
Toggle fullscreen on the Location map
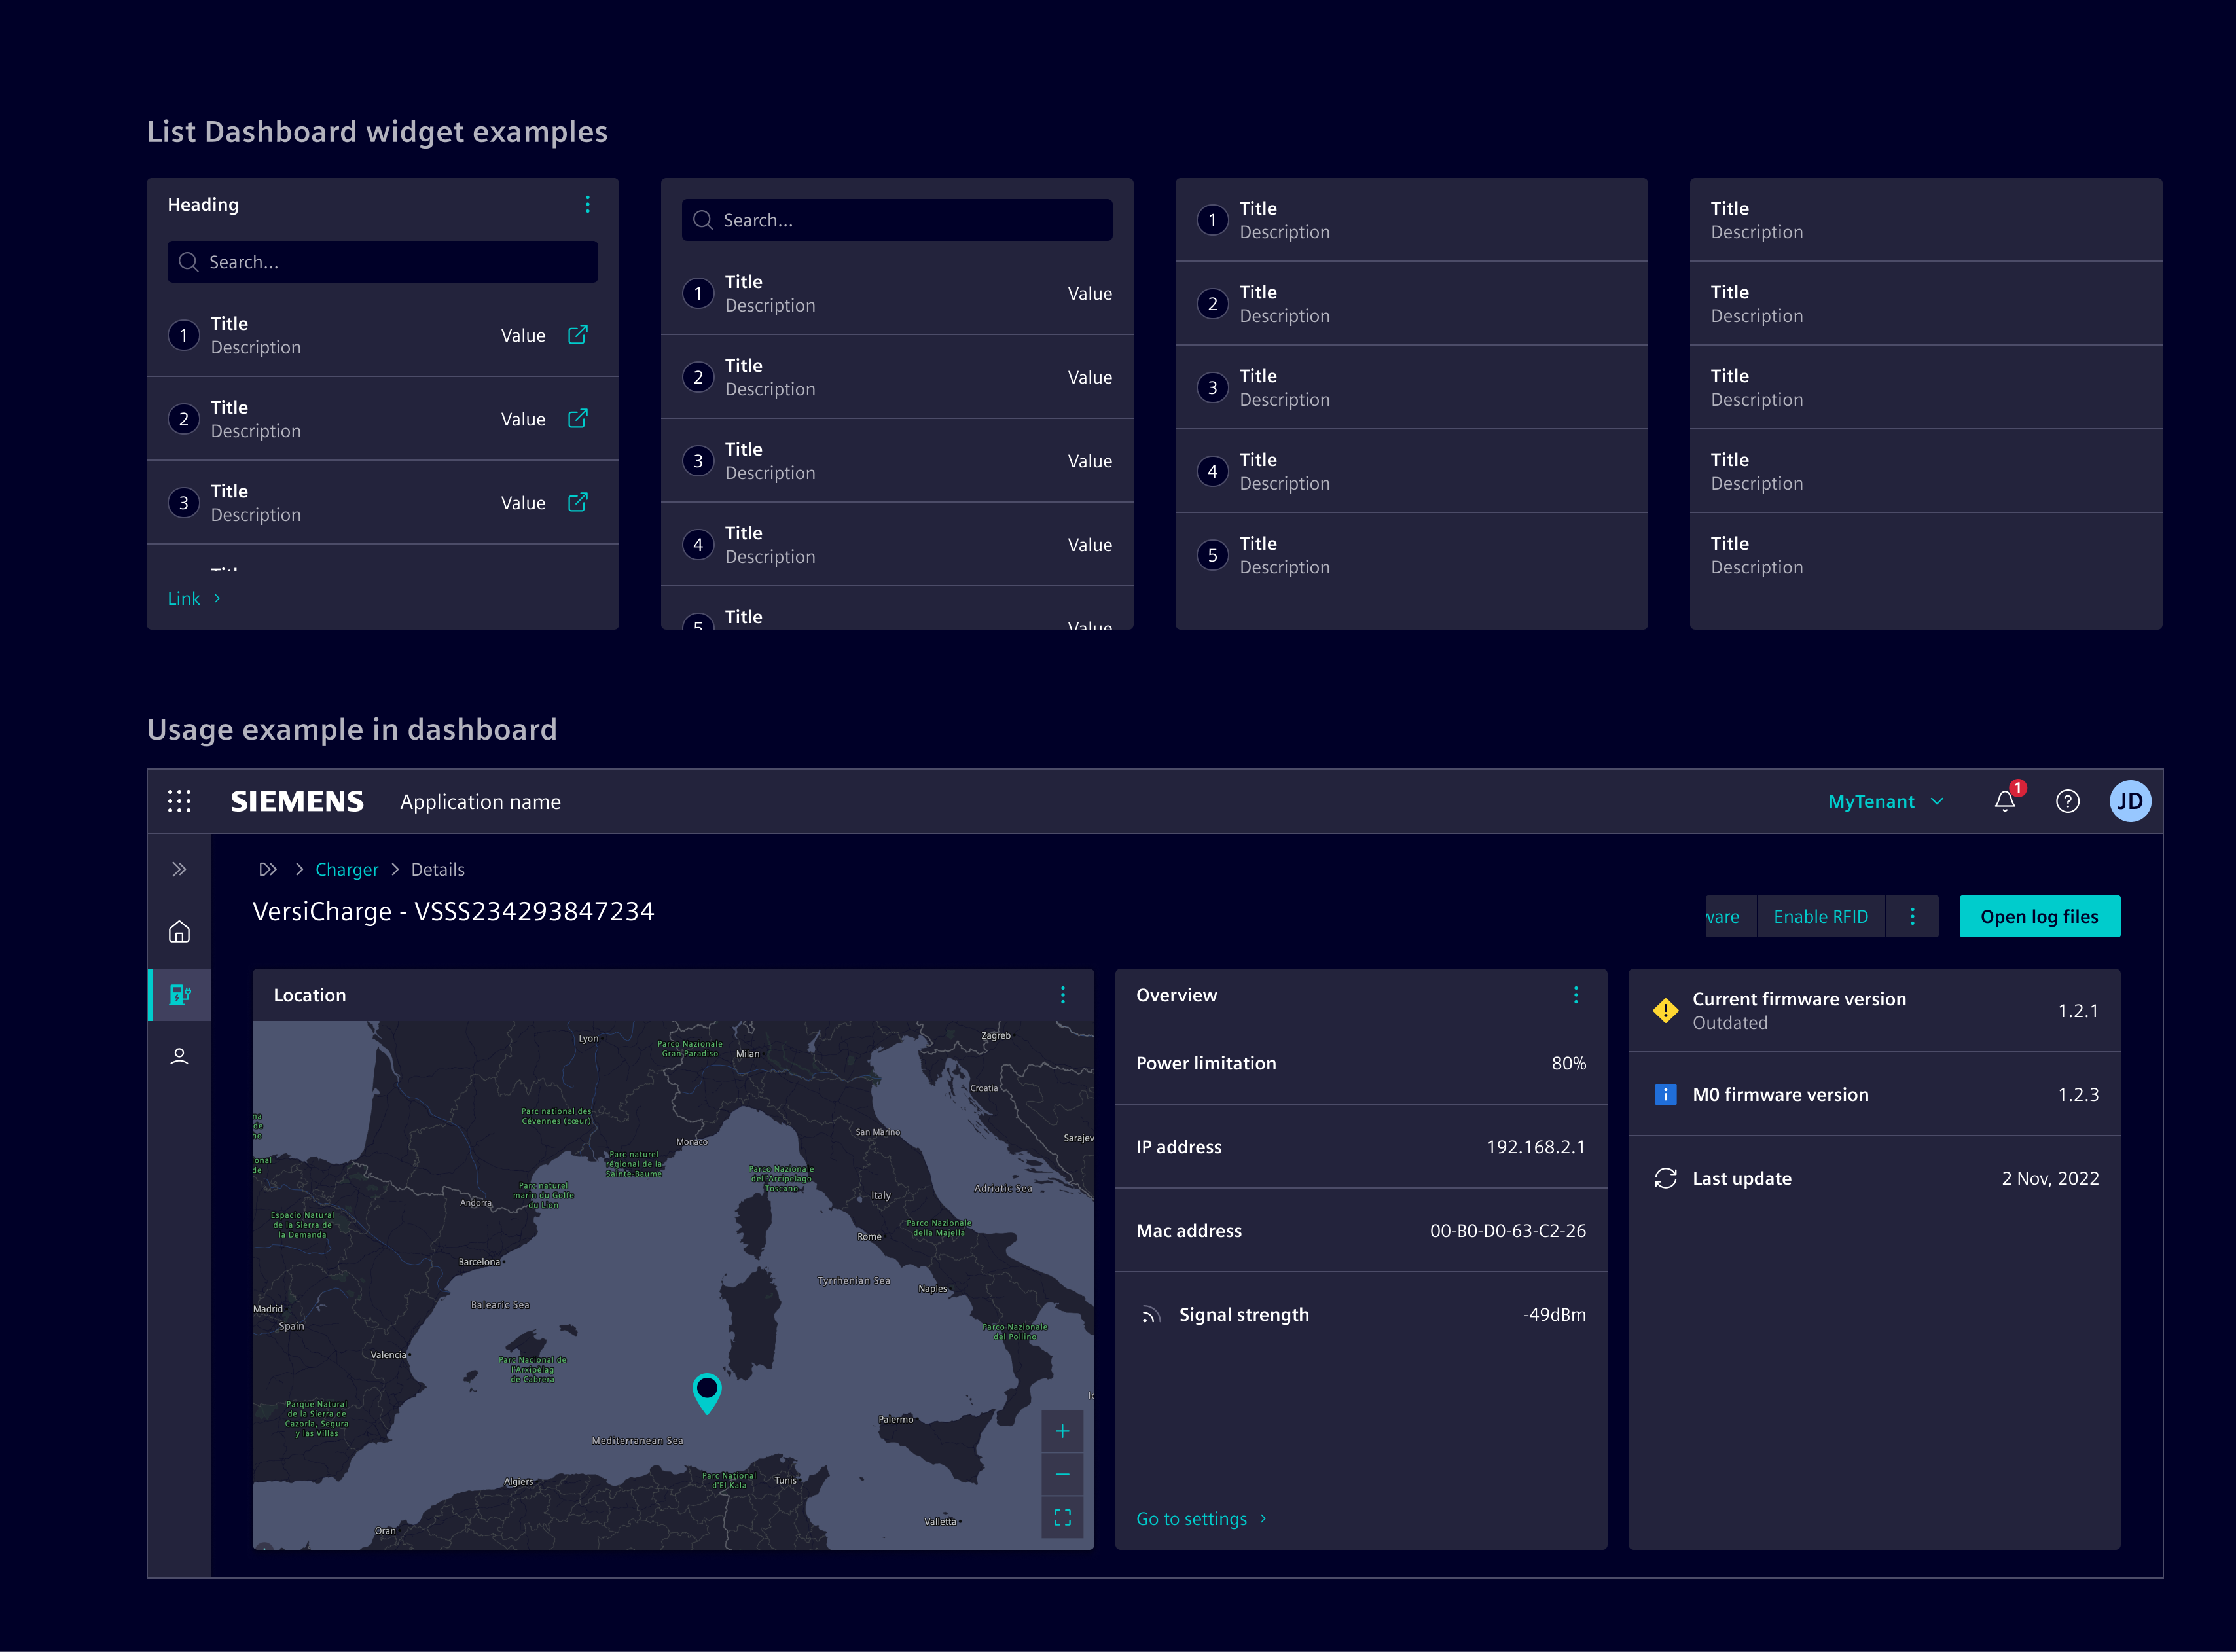(1062, 1517)
